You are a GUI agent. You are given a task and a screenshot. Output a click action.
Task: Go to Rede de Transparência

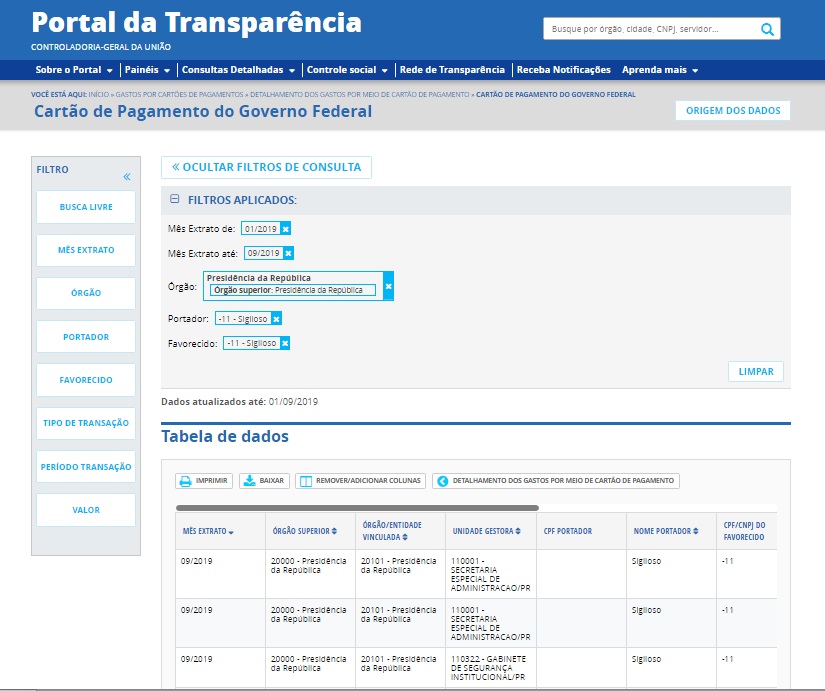pyautogui.click(x=452, y=70)
